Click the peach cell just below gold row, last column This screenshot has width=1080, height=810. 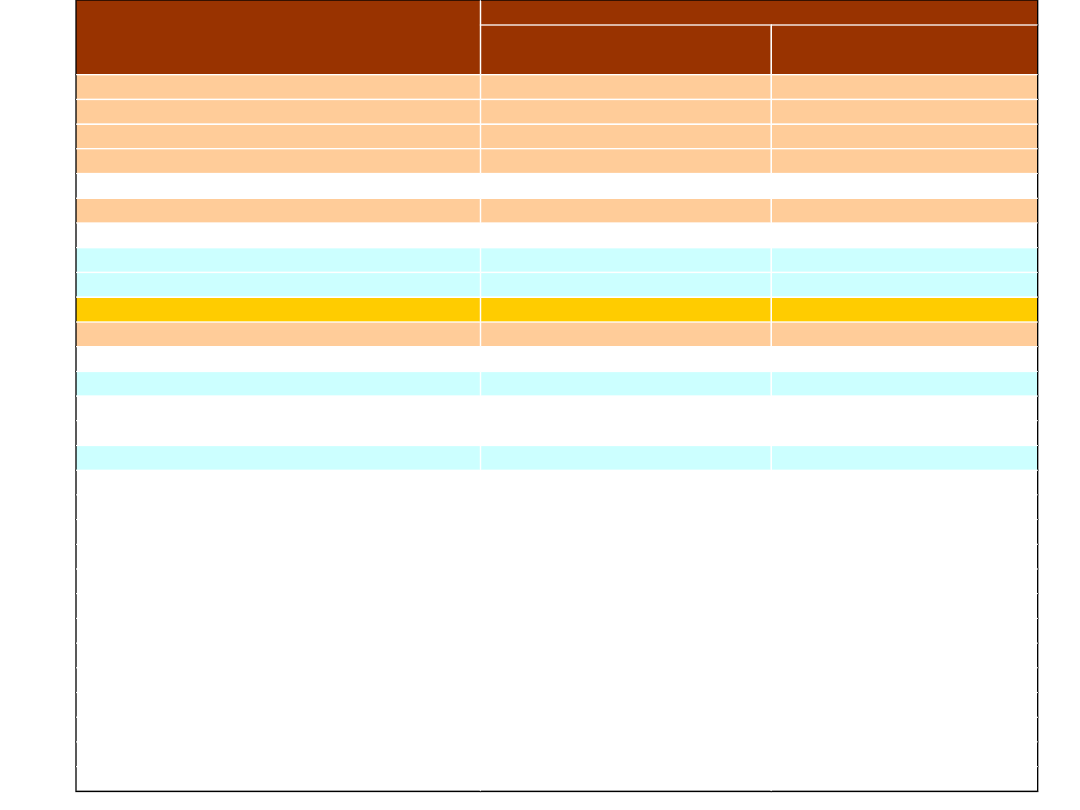tap(904, 334)
